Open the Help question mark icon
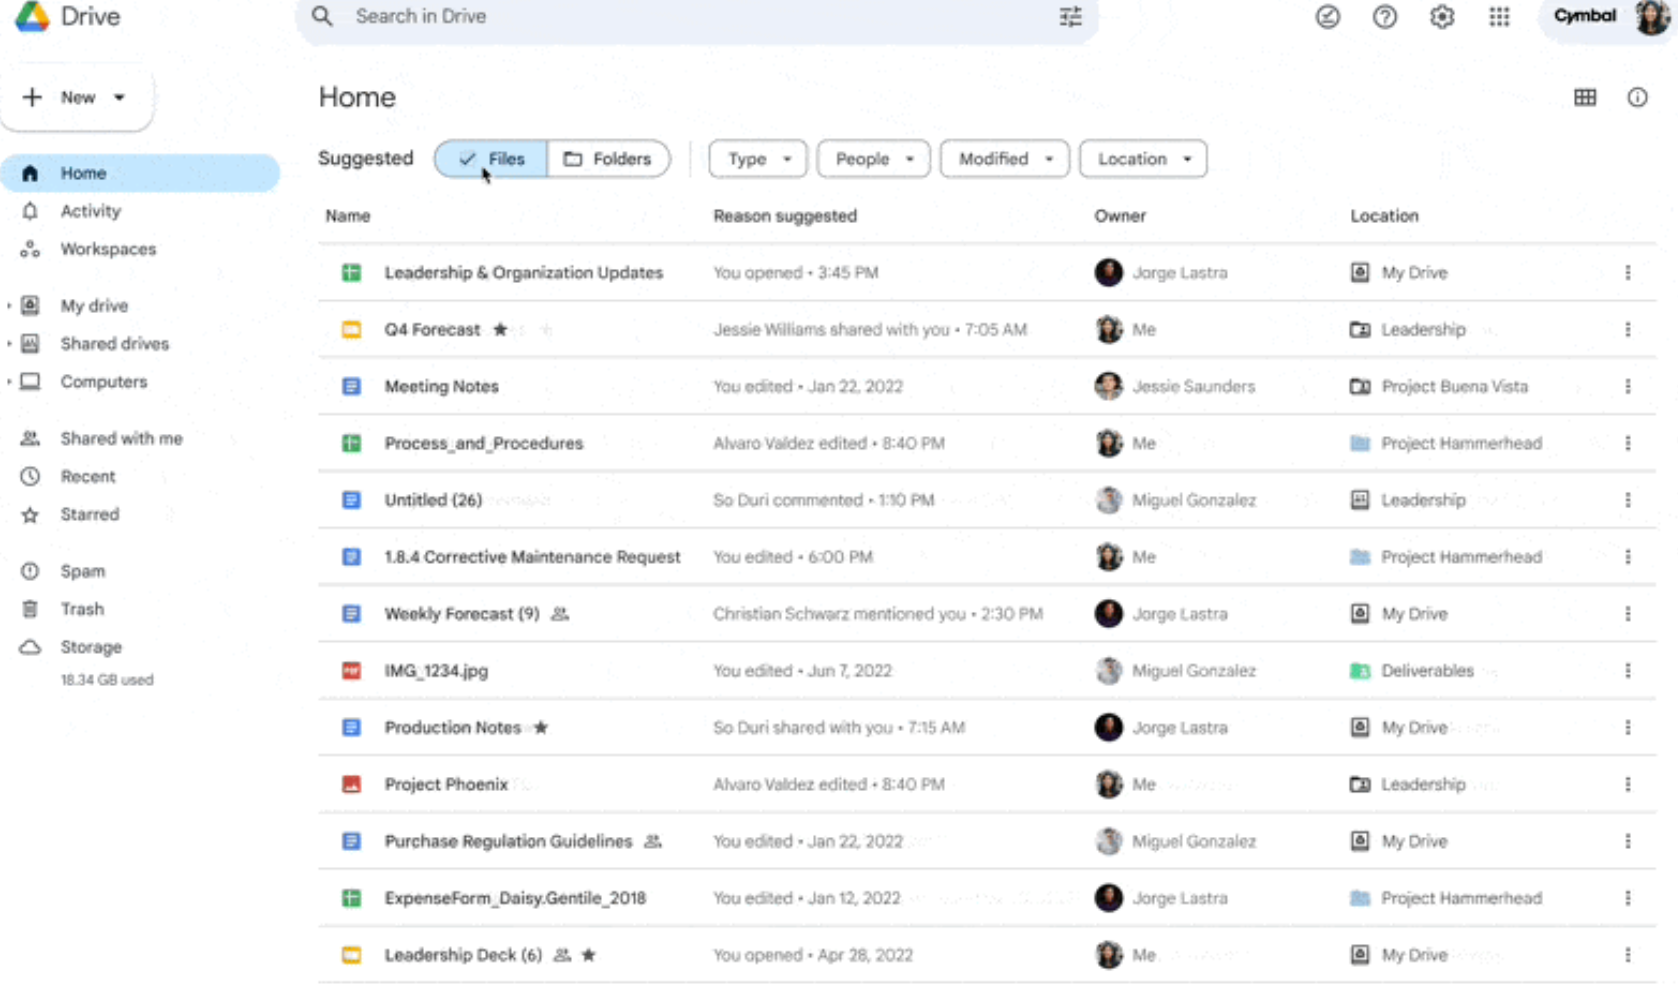This screenshot has height=986, width=1678. click(1384, 17)
